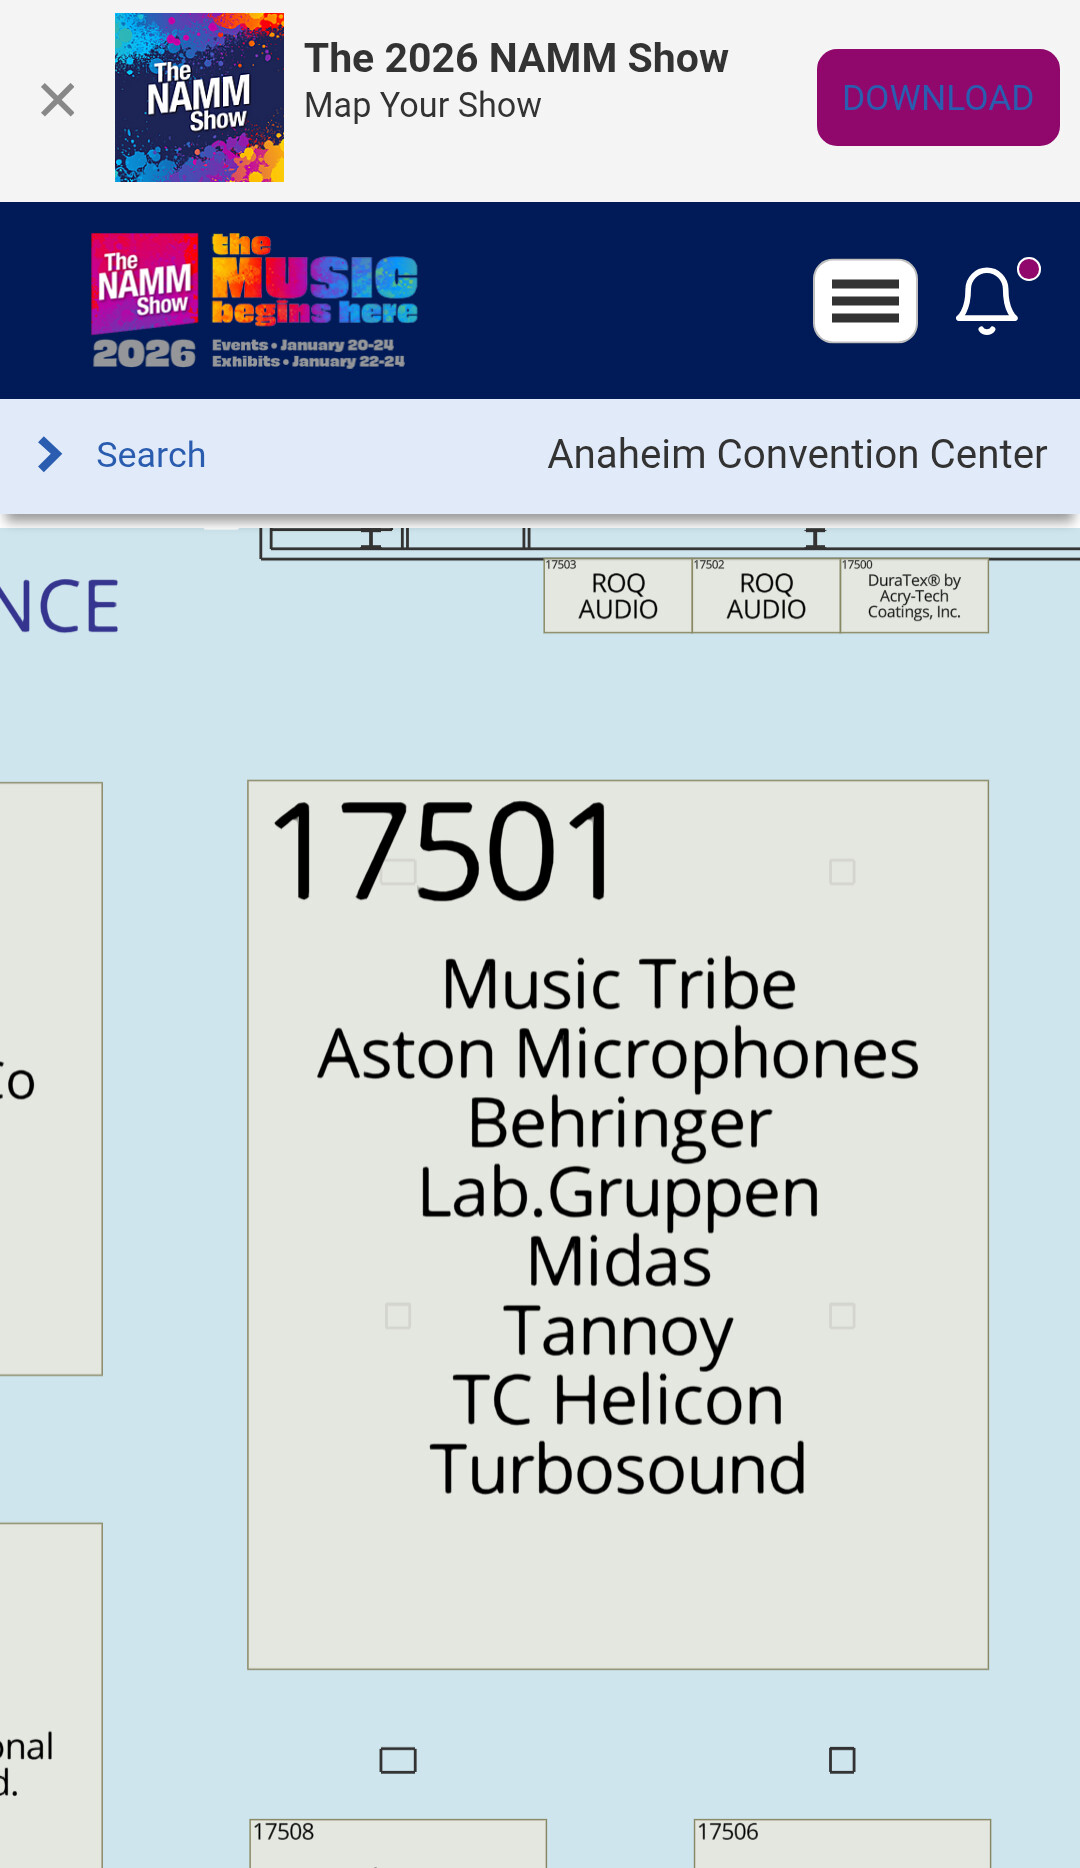Open Music Tribe booth 17501
Screen dimensions: 1080x1868
[618, 1224]
